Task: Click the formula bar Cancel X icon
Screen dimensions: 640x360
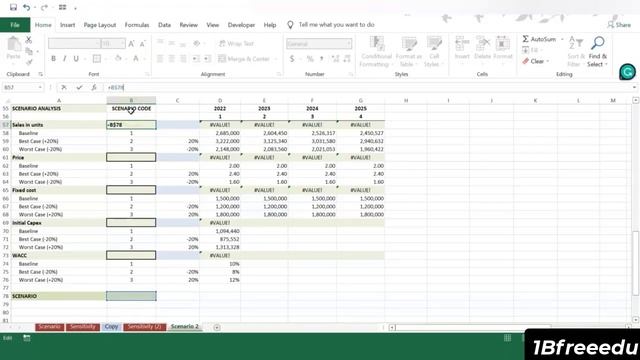Action: pyautogui.click(x=64, y=87)
